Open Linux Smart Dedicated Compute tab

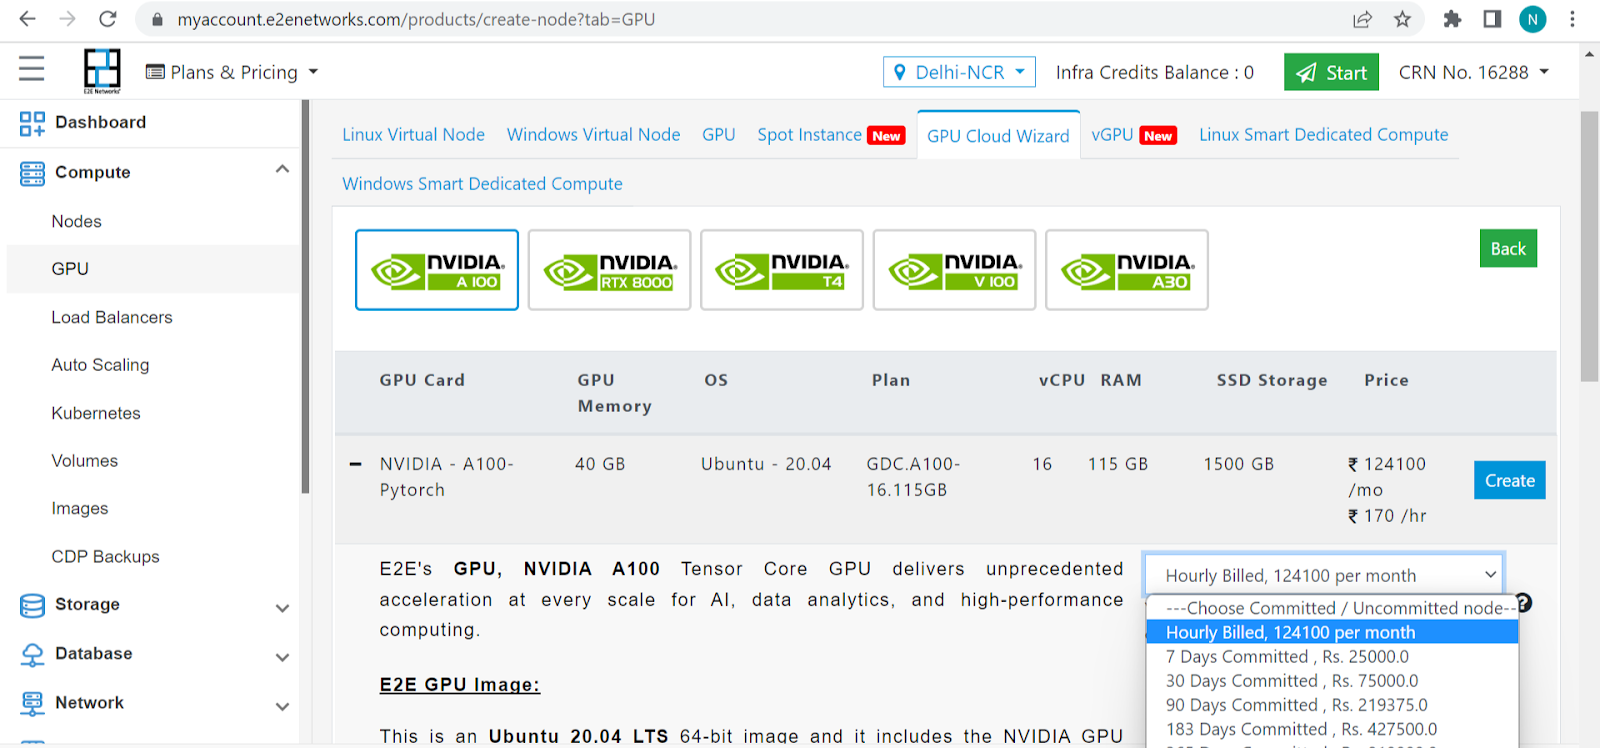tap(1323, 134)
